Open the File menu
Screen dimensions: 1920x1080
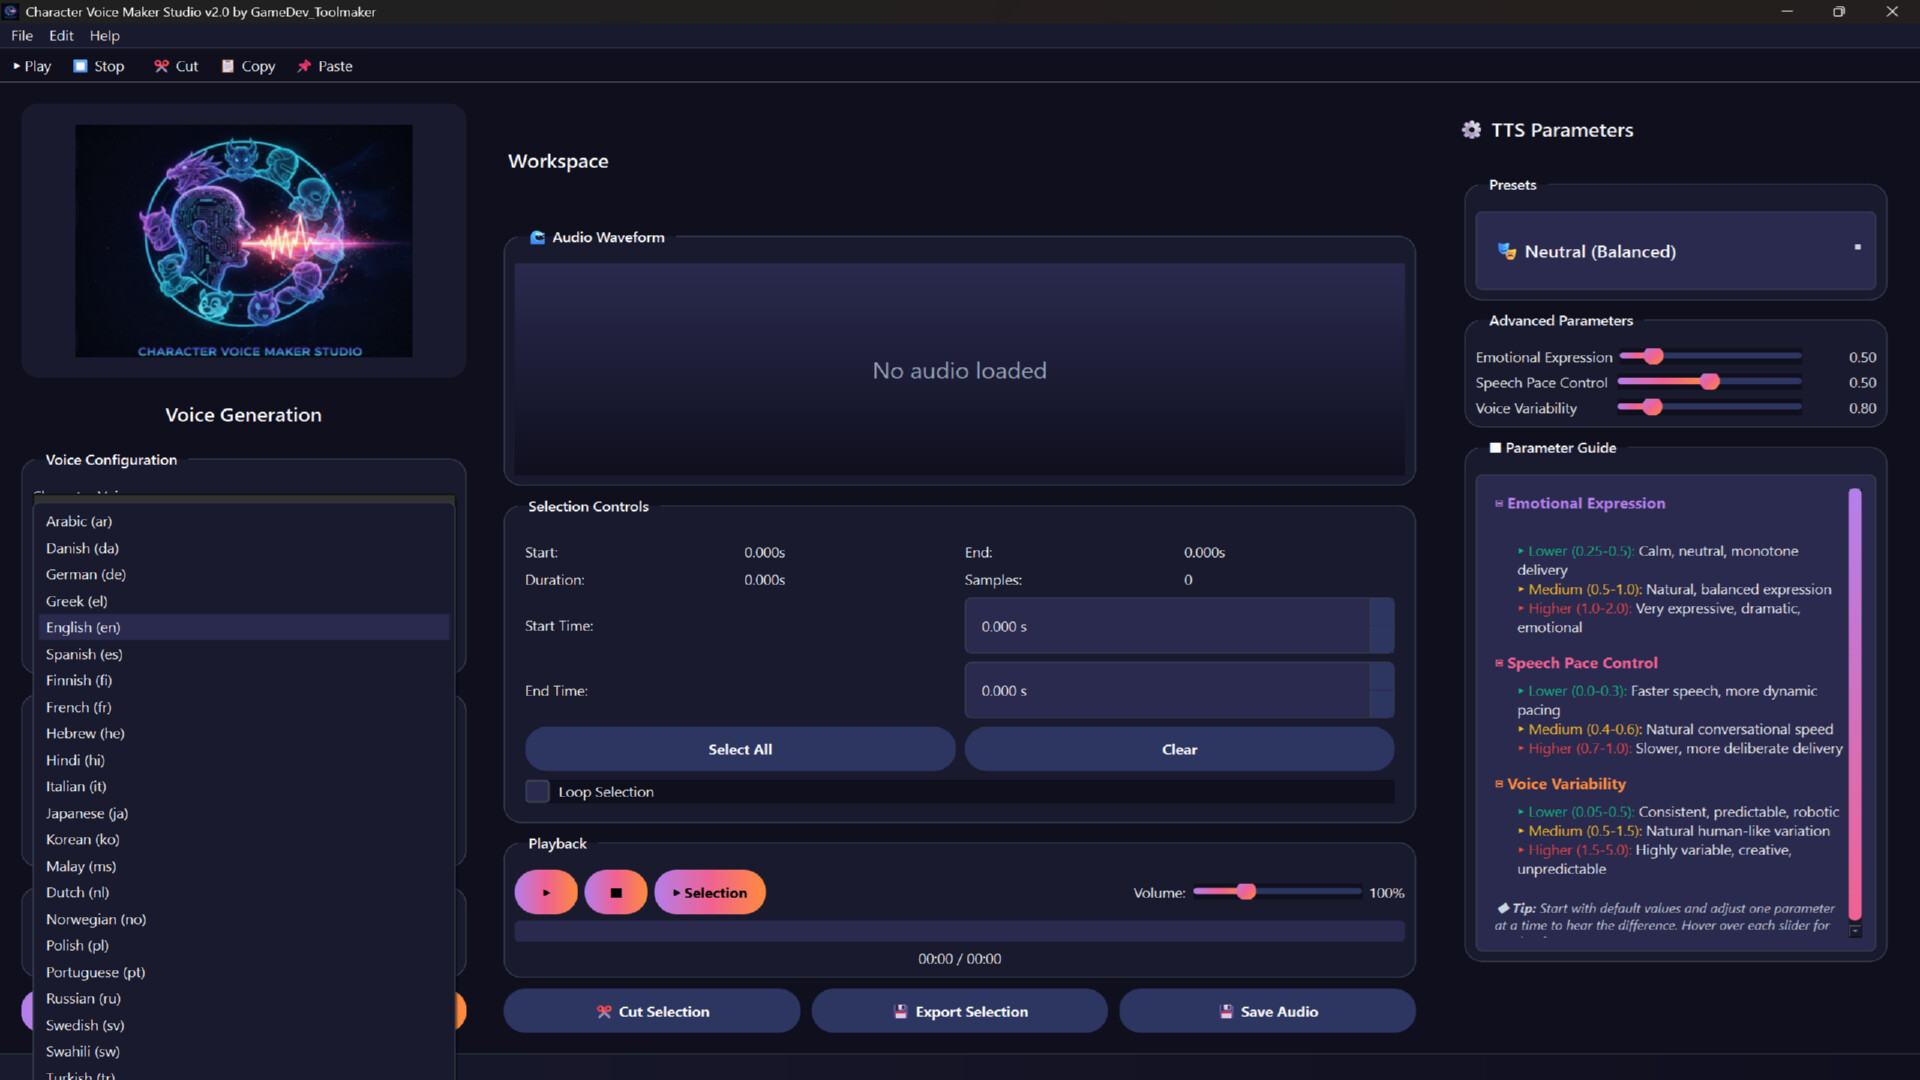point(21,35)
